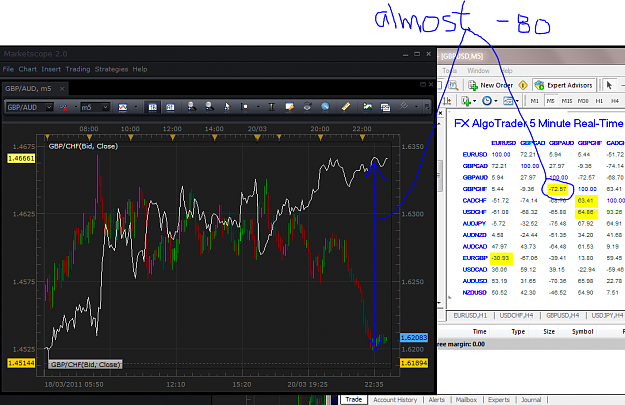Select the arrow cursor tool in MetaTrader toolbar
Image resolution: width=625 pixels, height=405 pixels.
coord(609,85)
